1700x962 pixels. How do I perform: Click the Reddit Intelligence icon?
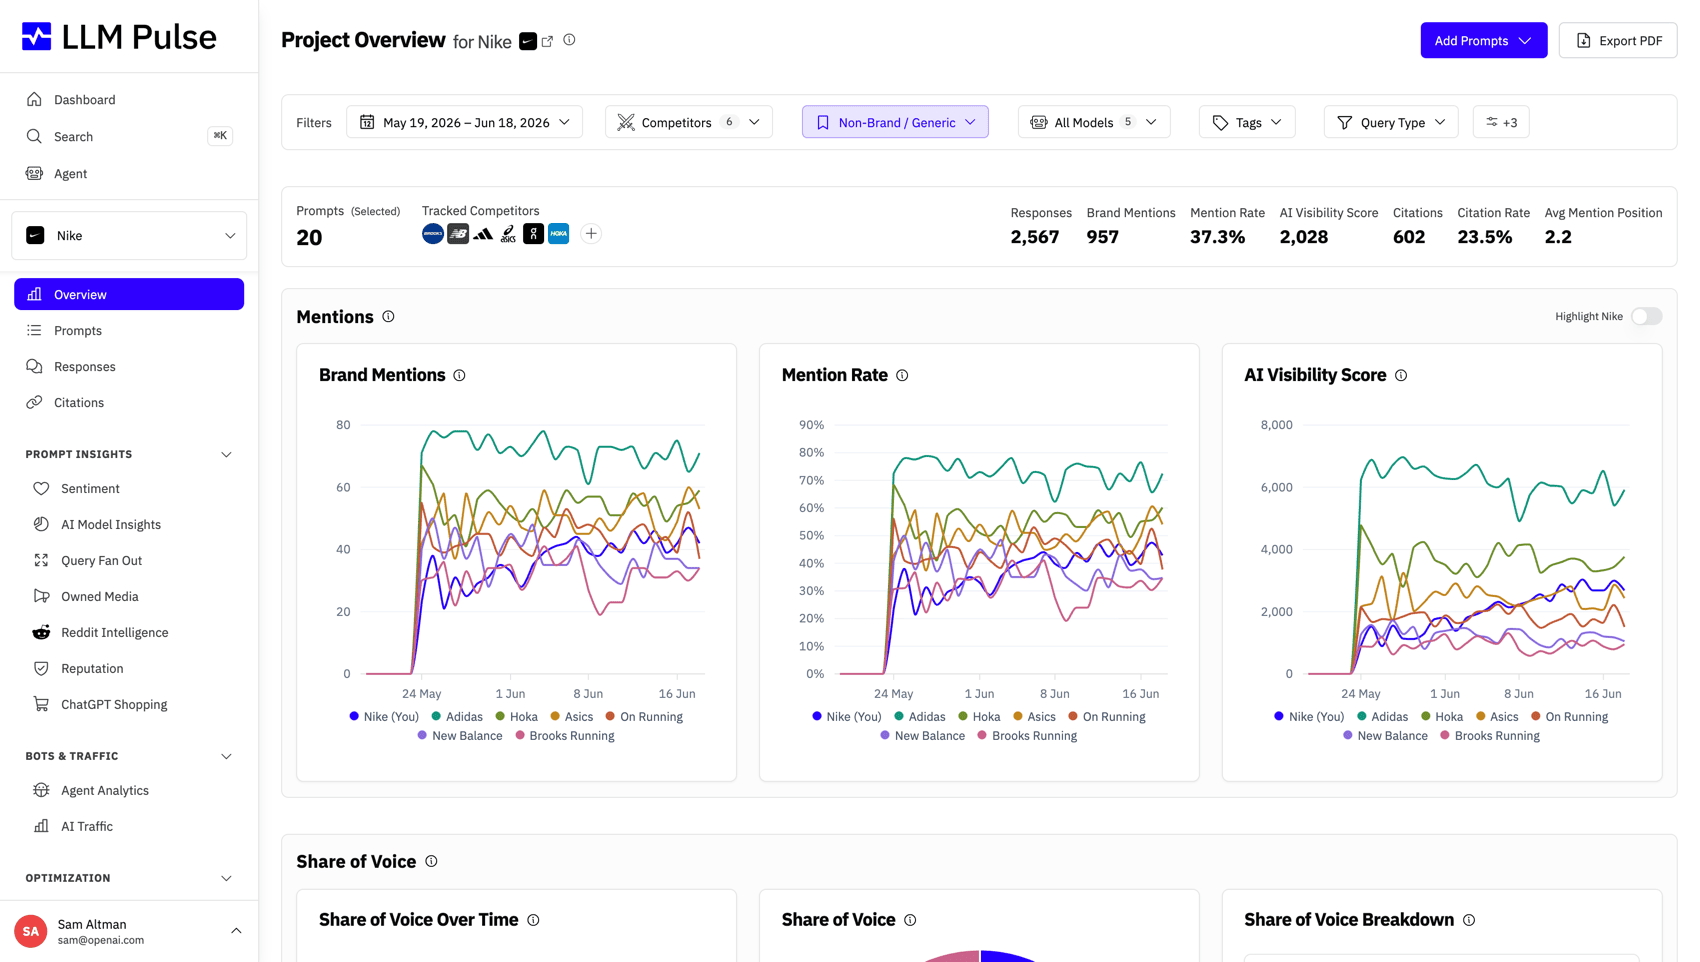41,633
